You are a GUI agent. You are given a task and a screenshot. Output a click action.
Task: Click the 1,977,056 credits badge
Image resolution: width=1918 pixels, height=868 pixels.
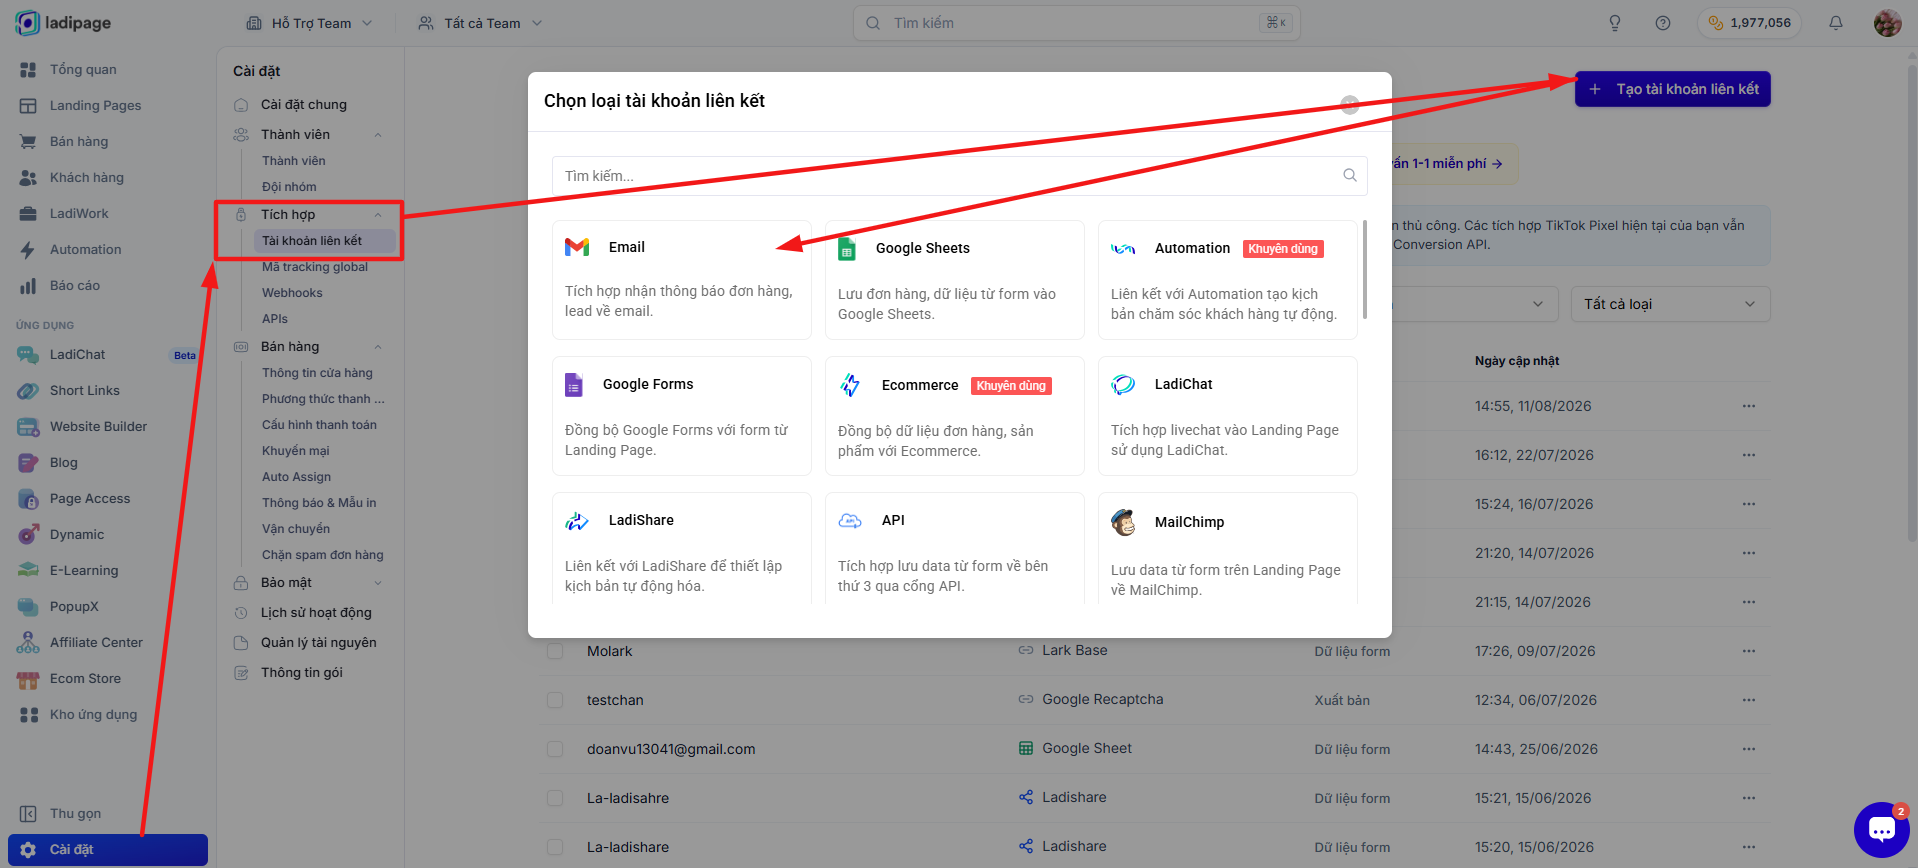click(1749, 23)
